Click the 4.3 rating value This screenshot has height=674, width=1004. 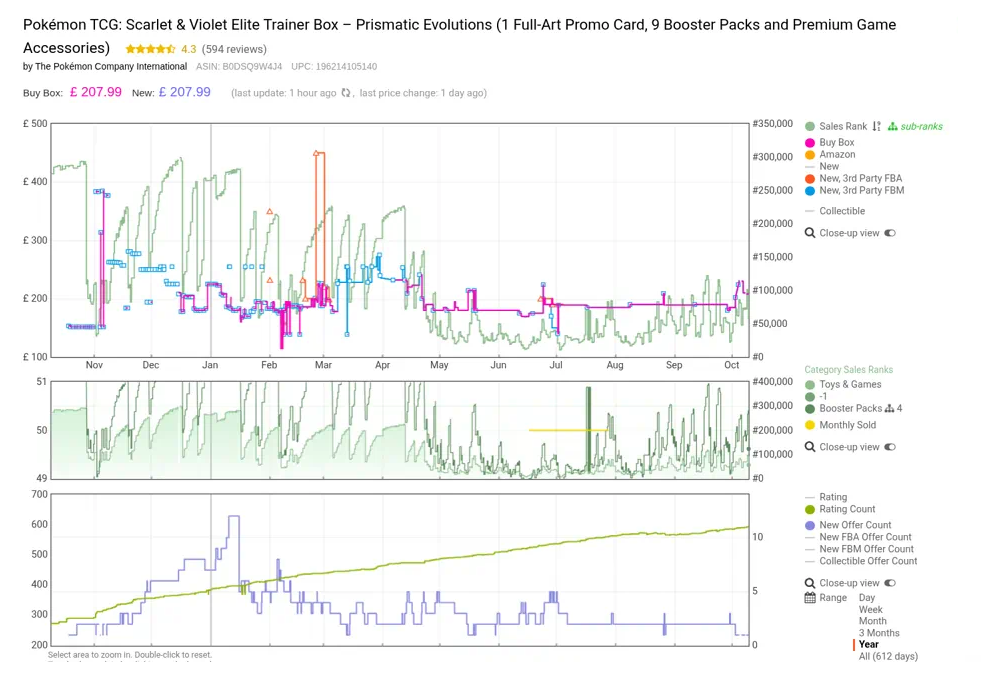[188, 49]
